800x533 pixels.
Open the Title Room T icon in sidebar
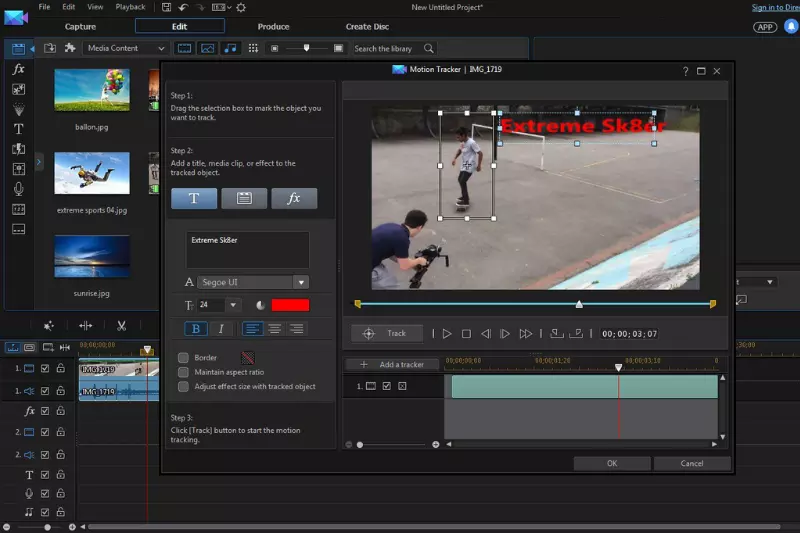(18, 129)
